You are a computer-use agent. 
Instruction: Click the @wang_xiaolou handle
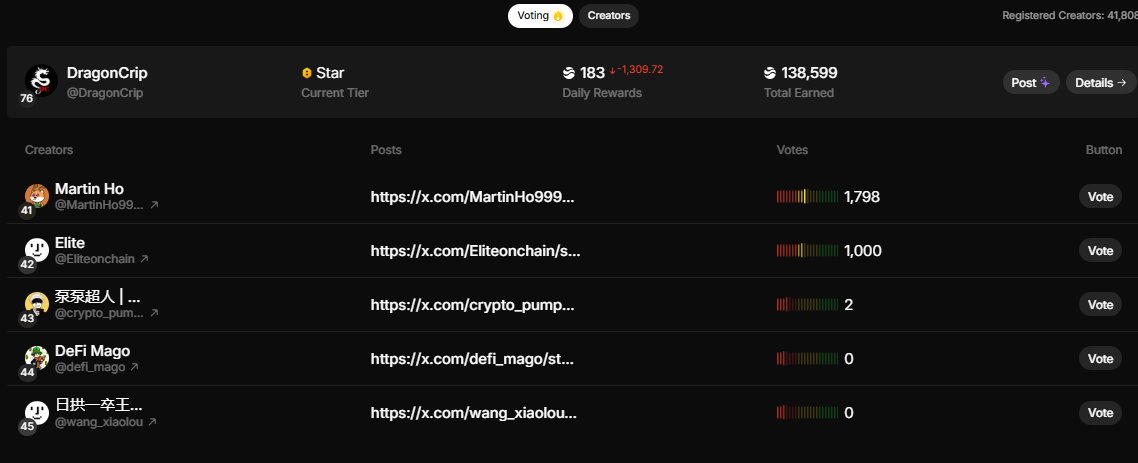coord(99,422)
